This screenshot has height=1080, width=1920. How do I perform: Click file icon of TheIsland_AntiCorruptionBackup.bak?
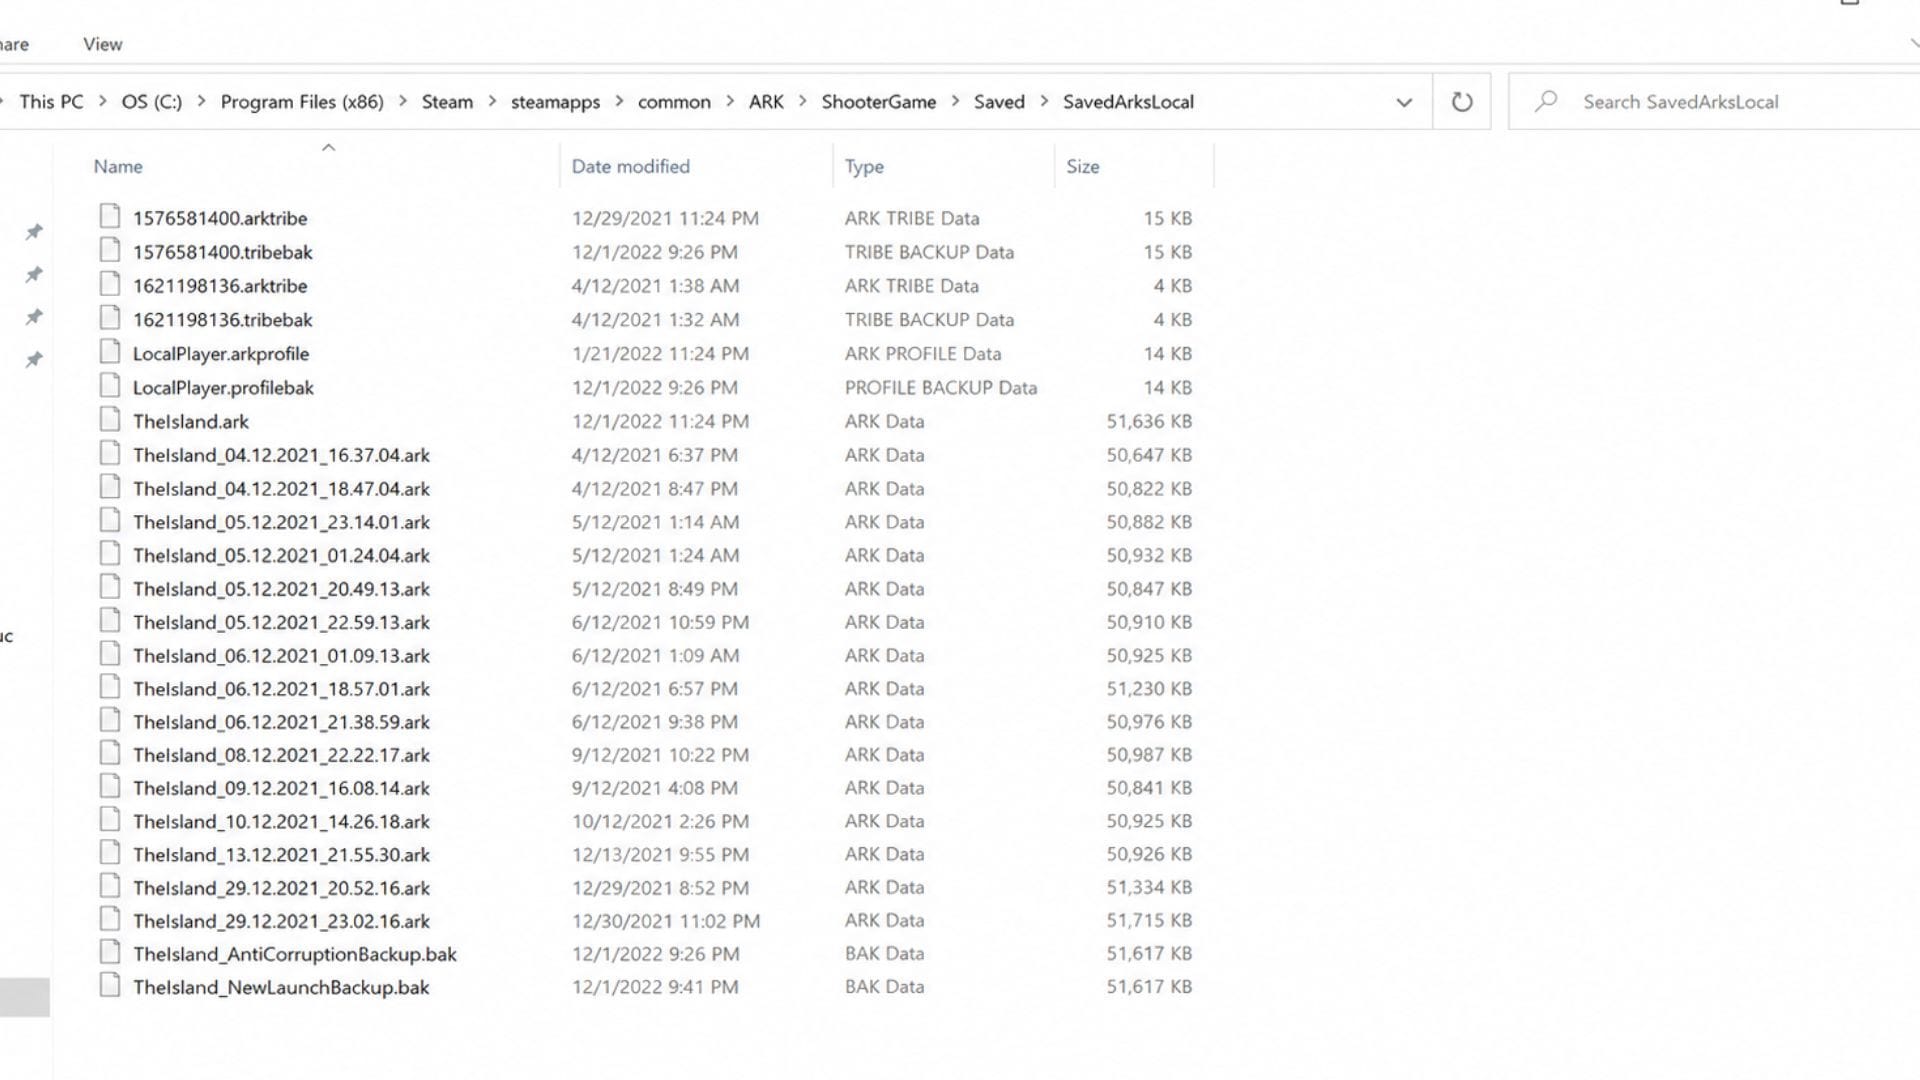point(110,952)
